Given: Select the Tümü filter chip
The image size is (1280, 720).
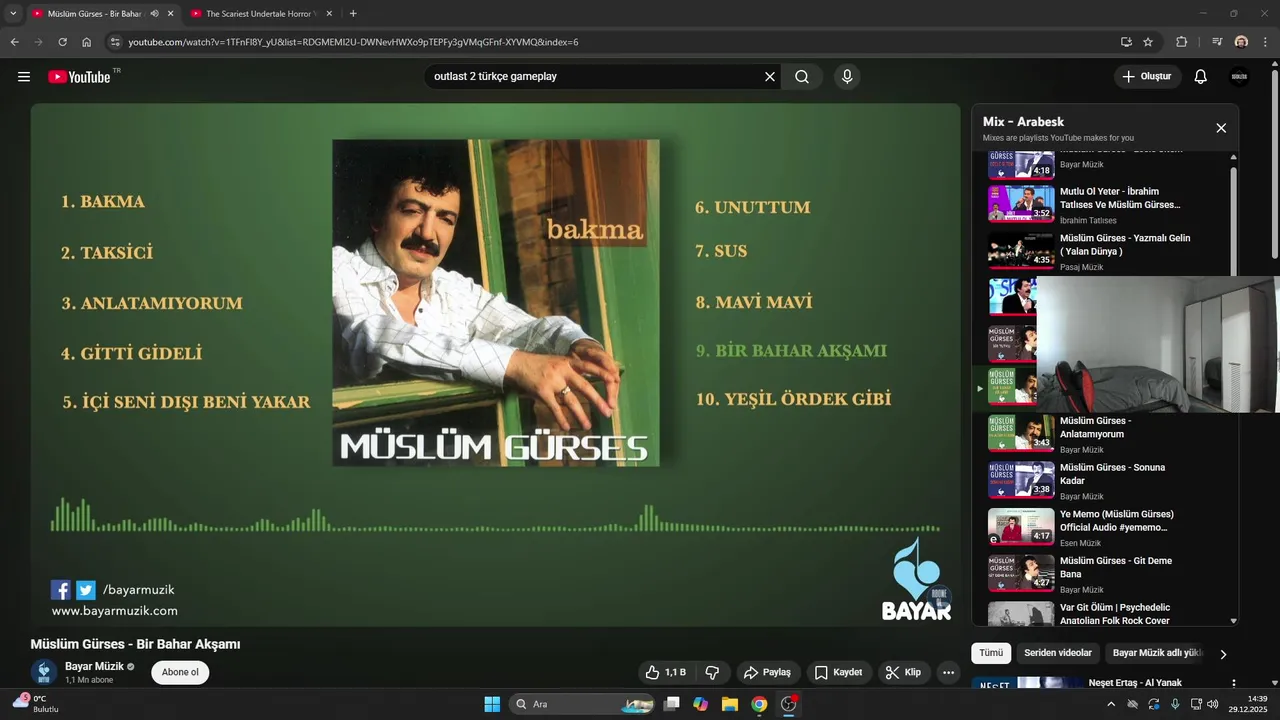Looking at the screenshot, I should (991, 653).
